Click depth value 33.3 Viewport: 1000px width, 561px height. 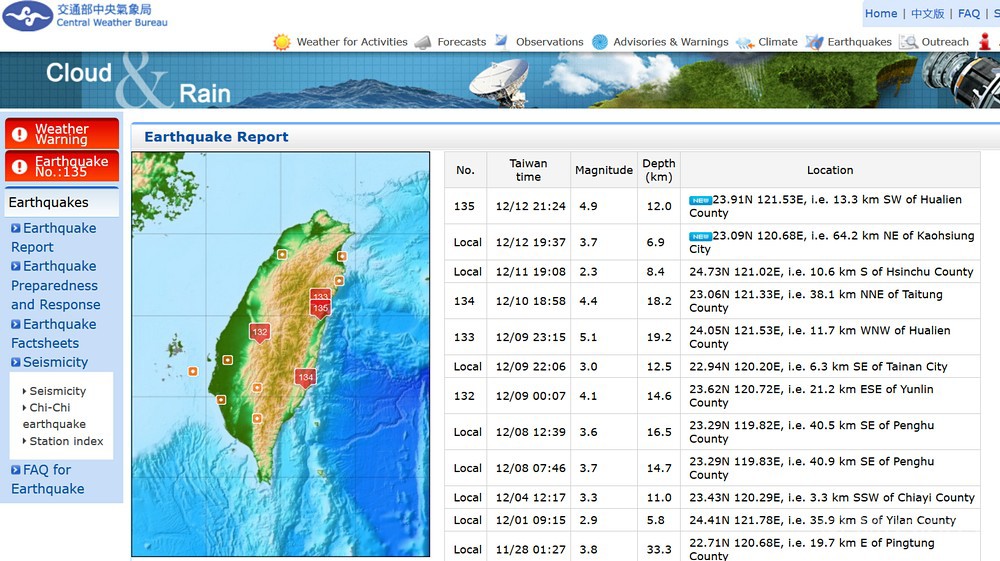(659, 549)
